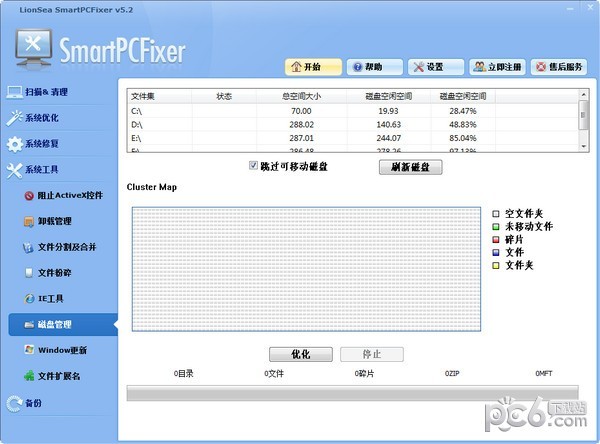Click the gear icon beside 系统修复
The image size is (600, 444).
[x=15, y=144]
